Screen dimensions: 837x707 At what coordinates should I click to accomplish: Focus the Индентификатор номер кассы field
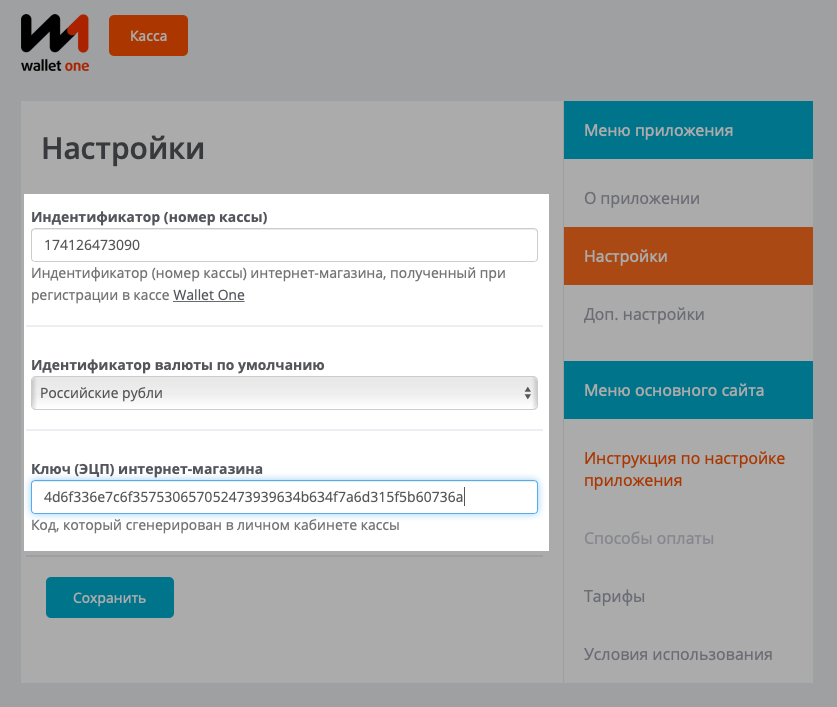point(285,245)
